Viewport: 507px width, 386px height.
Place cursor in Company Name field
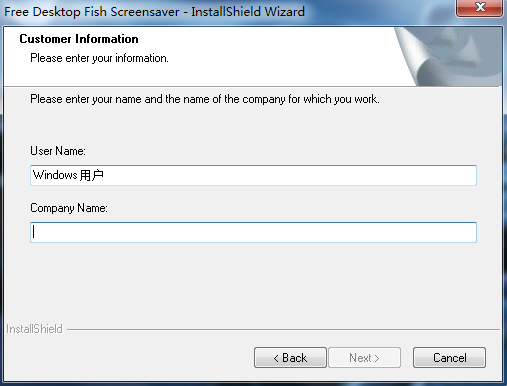coord(253,232)
